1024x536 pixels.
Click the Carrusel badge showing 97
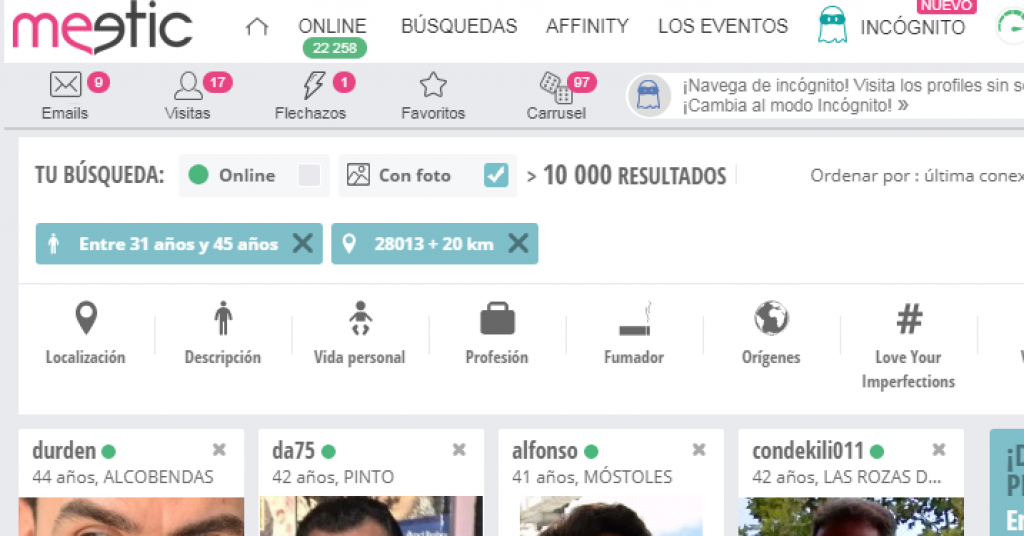coord(581,82)
